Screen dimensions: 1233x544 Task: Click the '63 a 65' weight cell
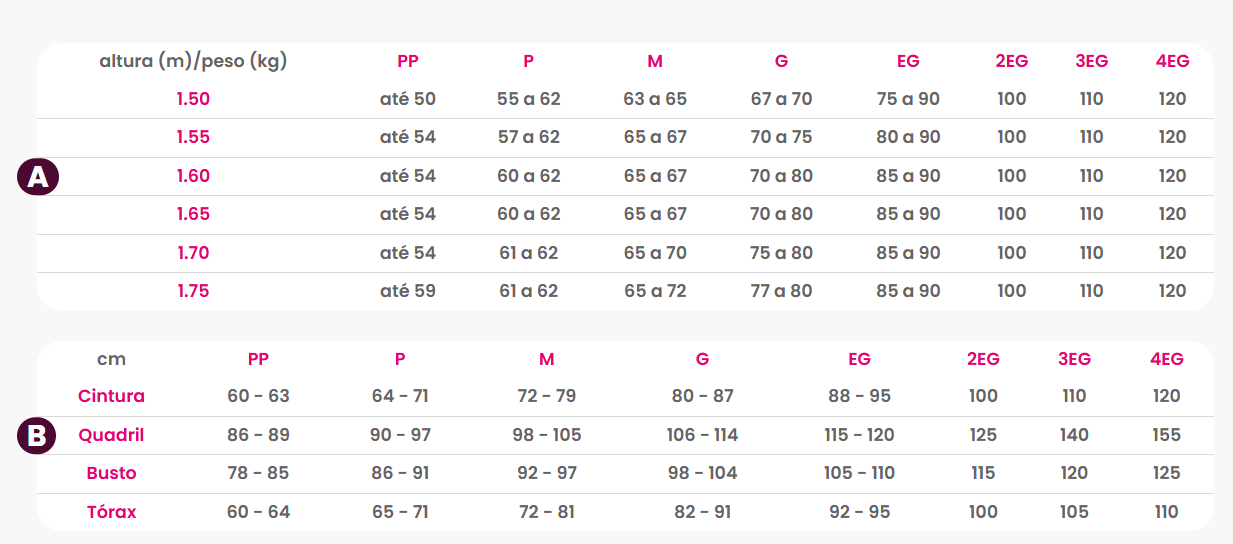click(655, 99)
